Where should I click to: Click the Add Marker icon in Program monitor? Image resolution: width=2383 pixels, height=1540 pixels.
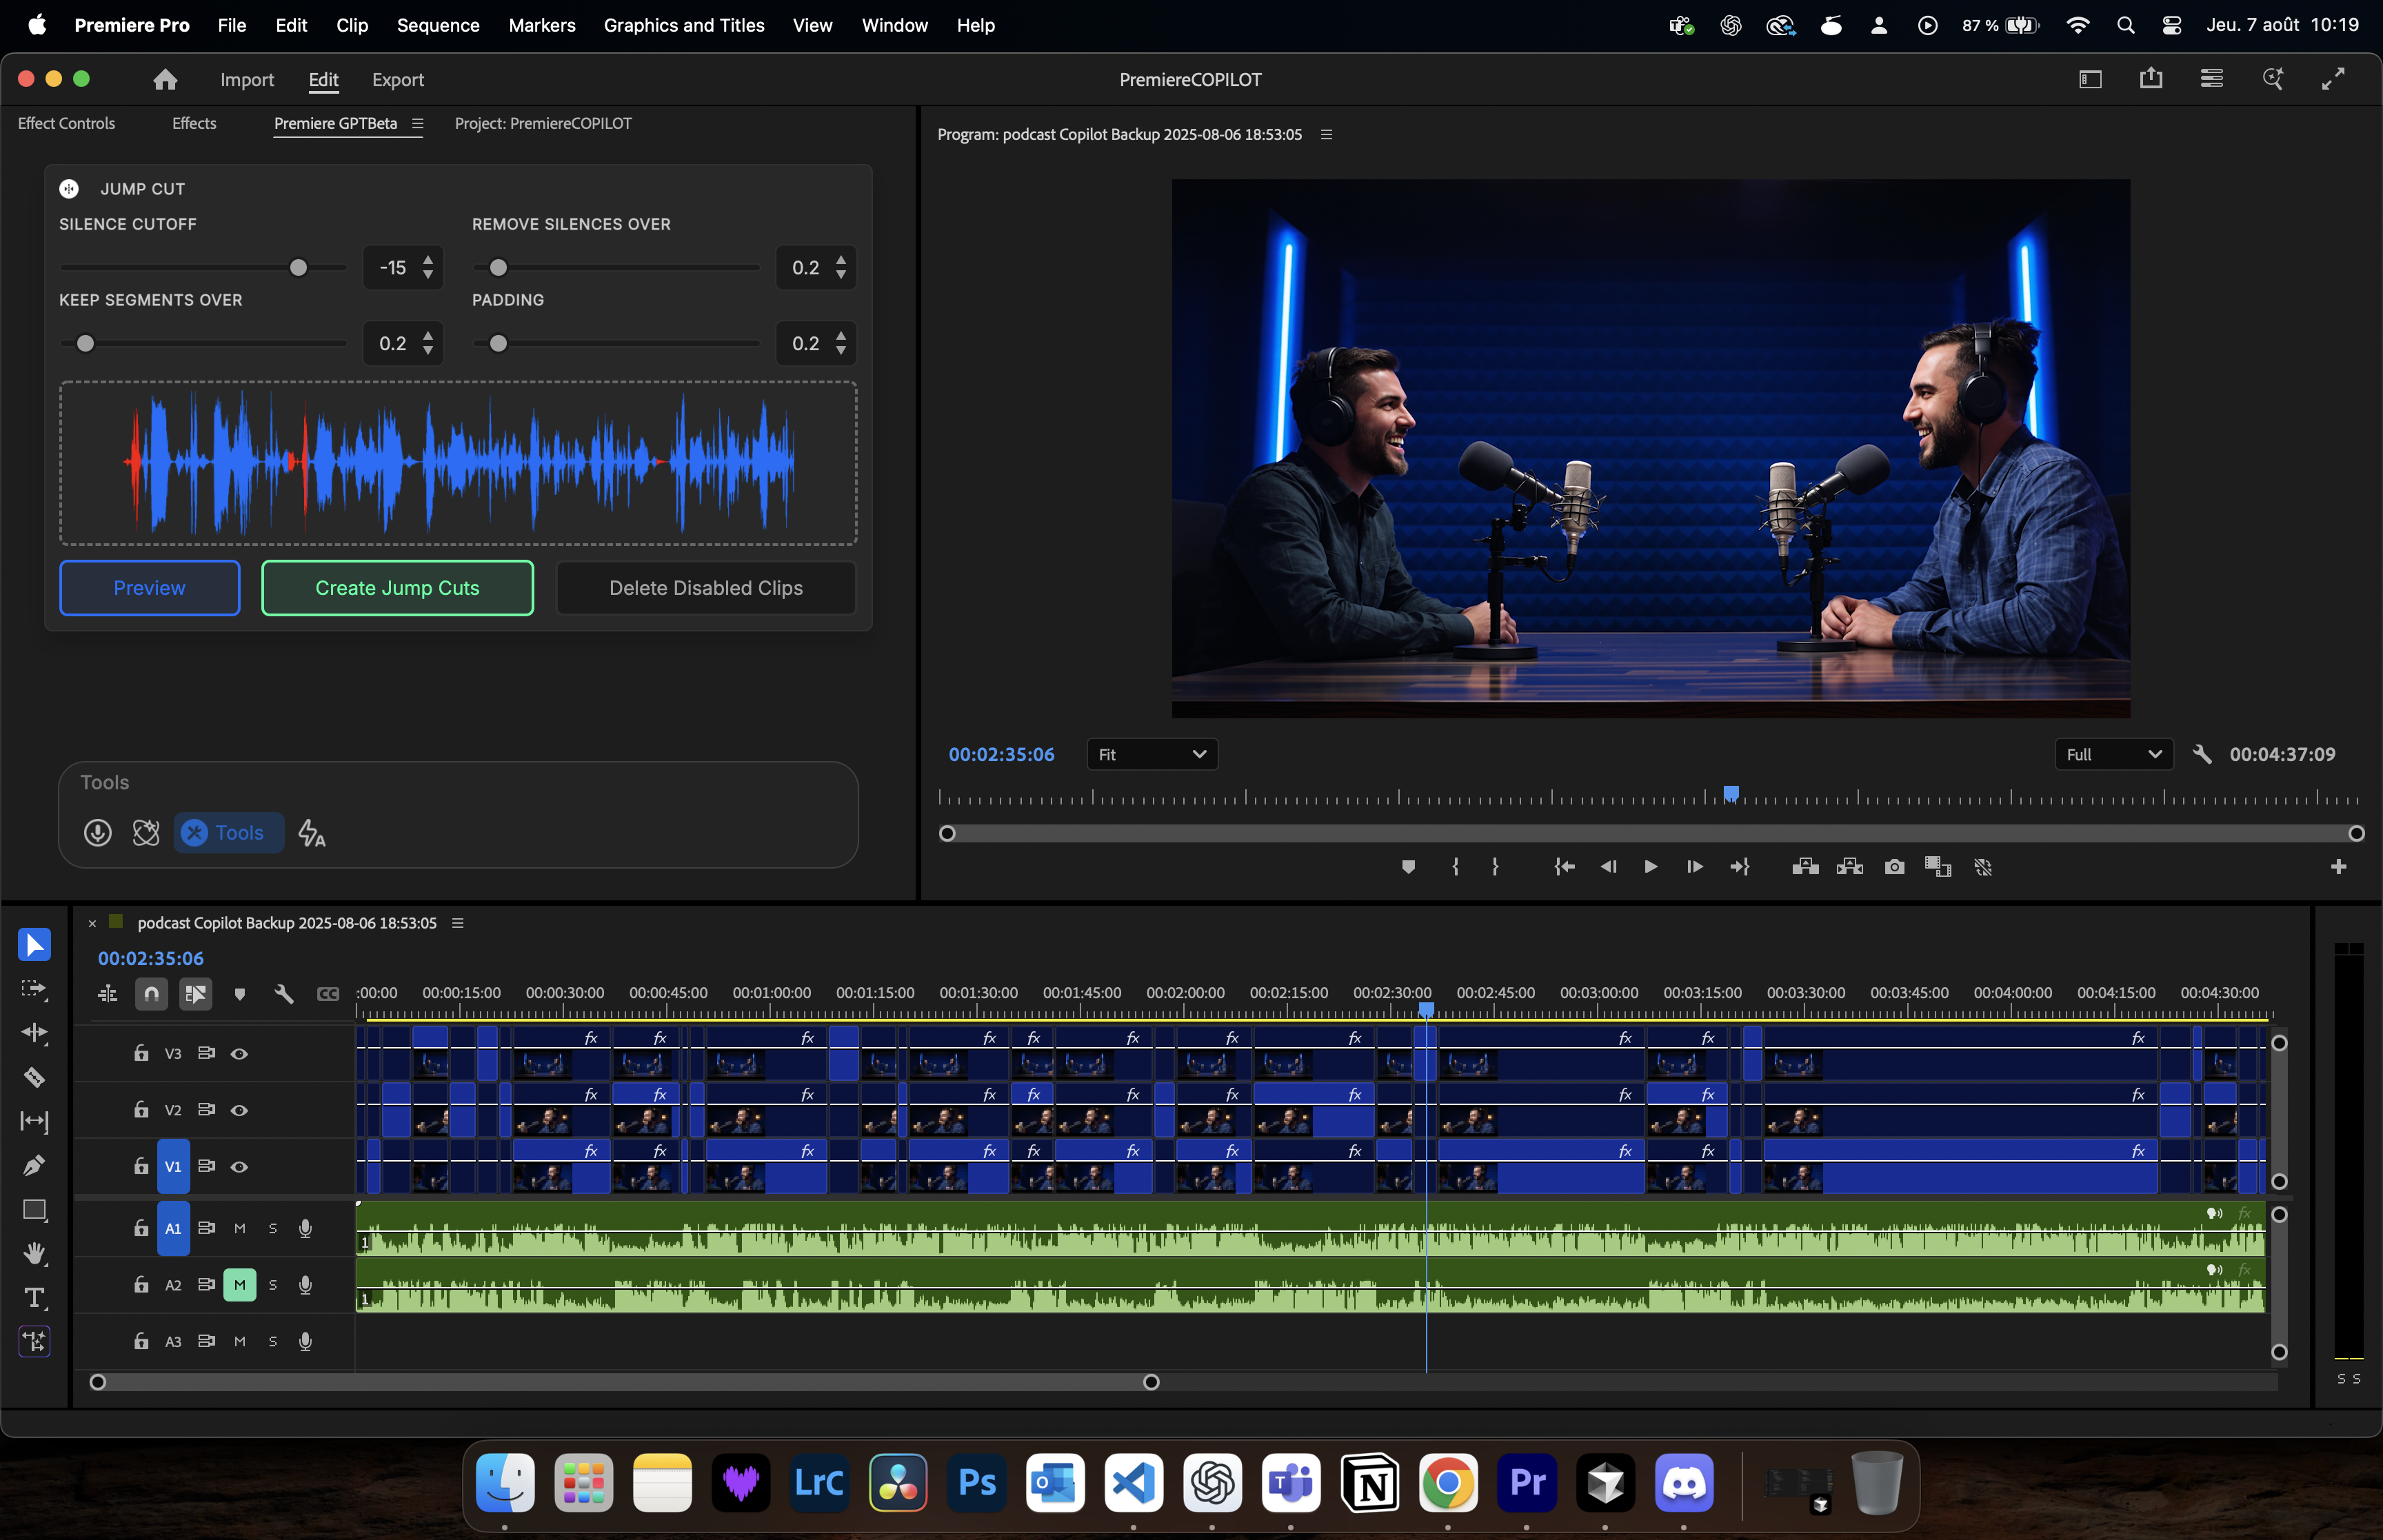point(1408,867)
